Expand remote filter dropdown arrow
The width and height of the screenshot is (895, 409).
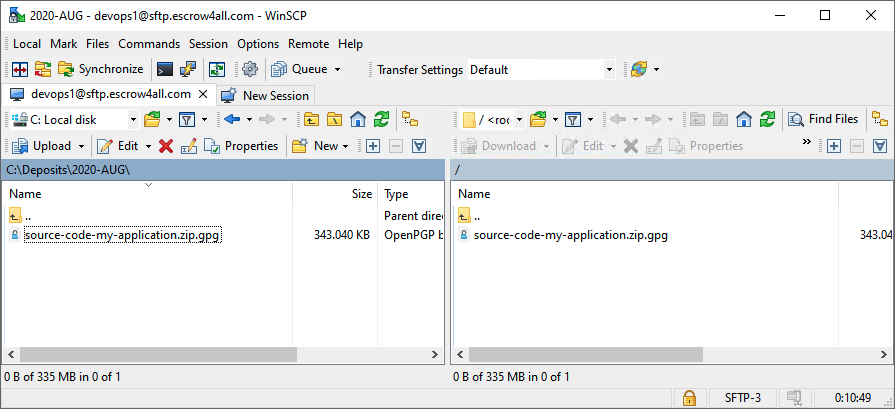(590, 119)
